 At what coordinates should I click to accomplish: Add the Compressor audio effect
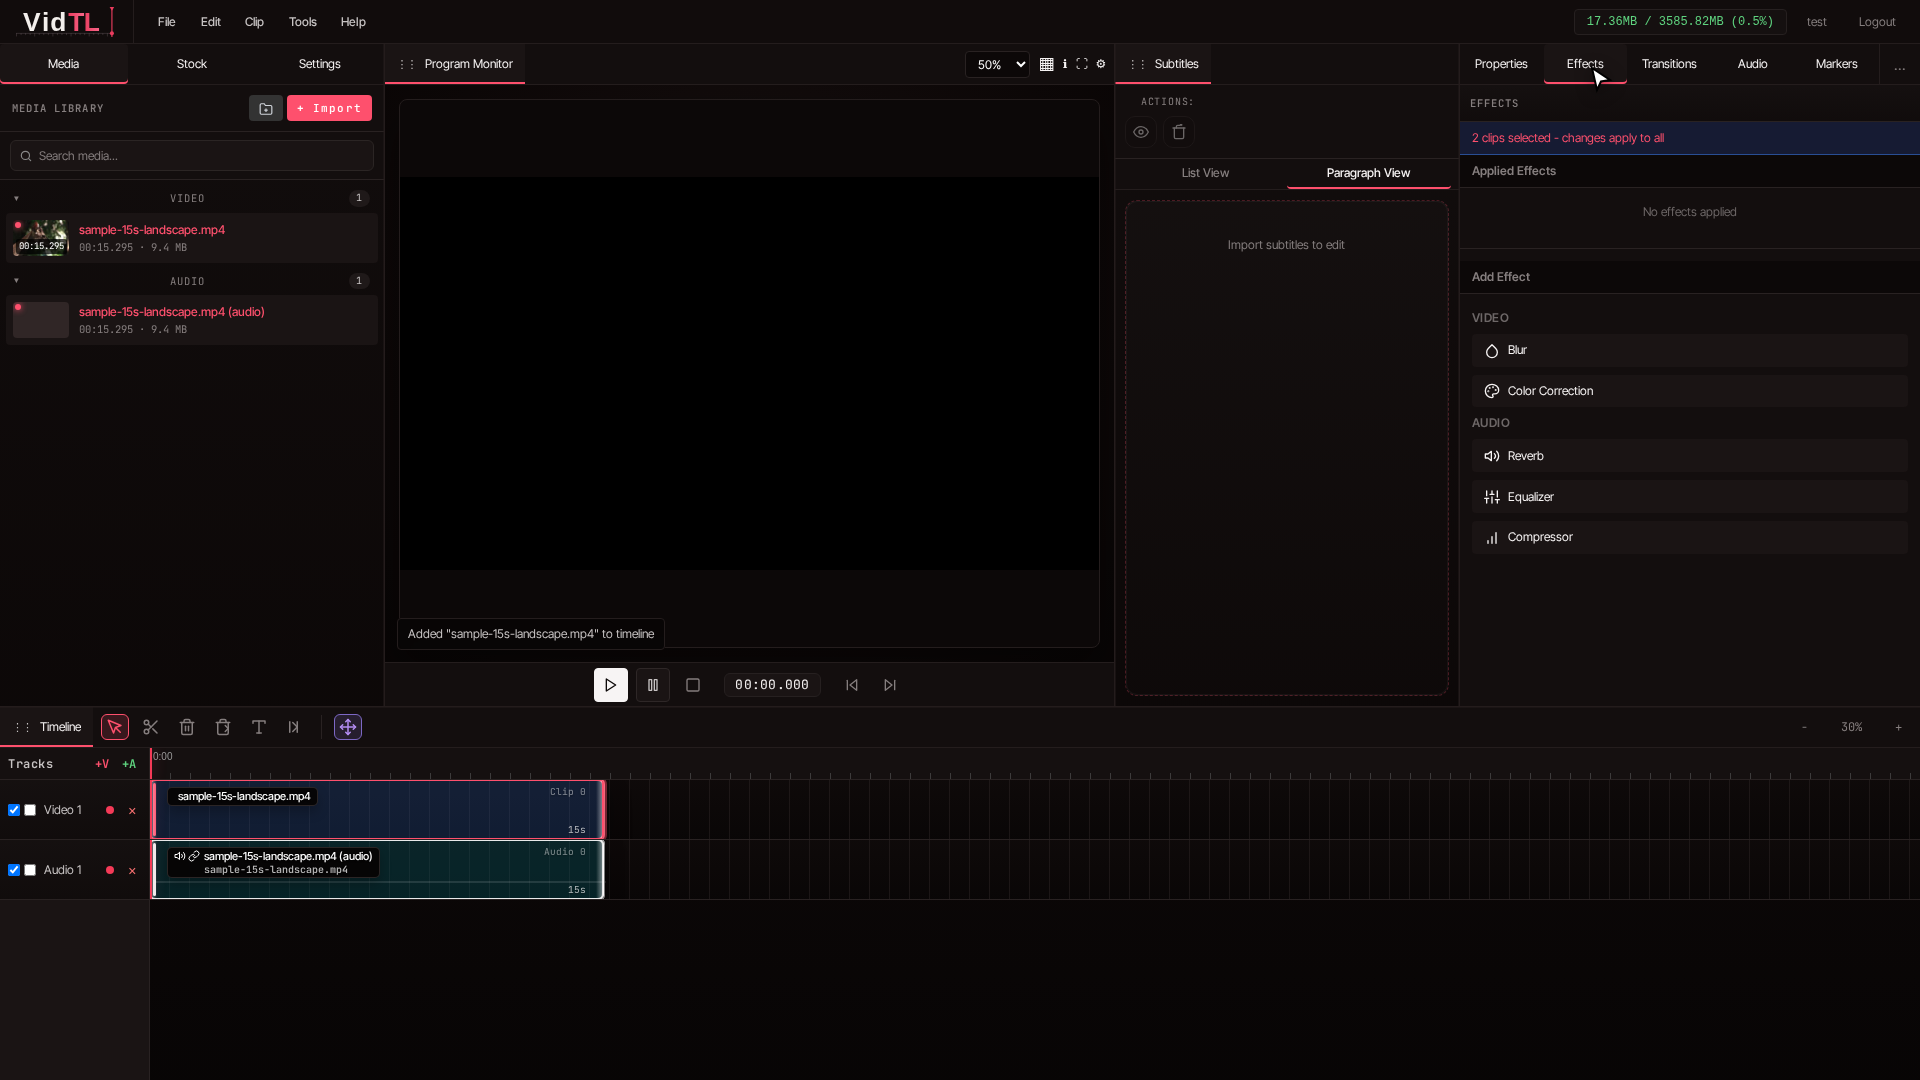point(1689,537)
